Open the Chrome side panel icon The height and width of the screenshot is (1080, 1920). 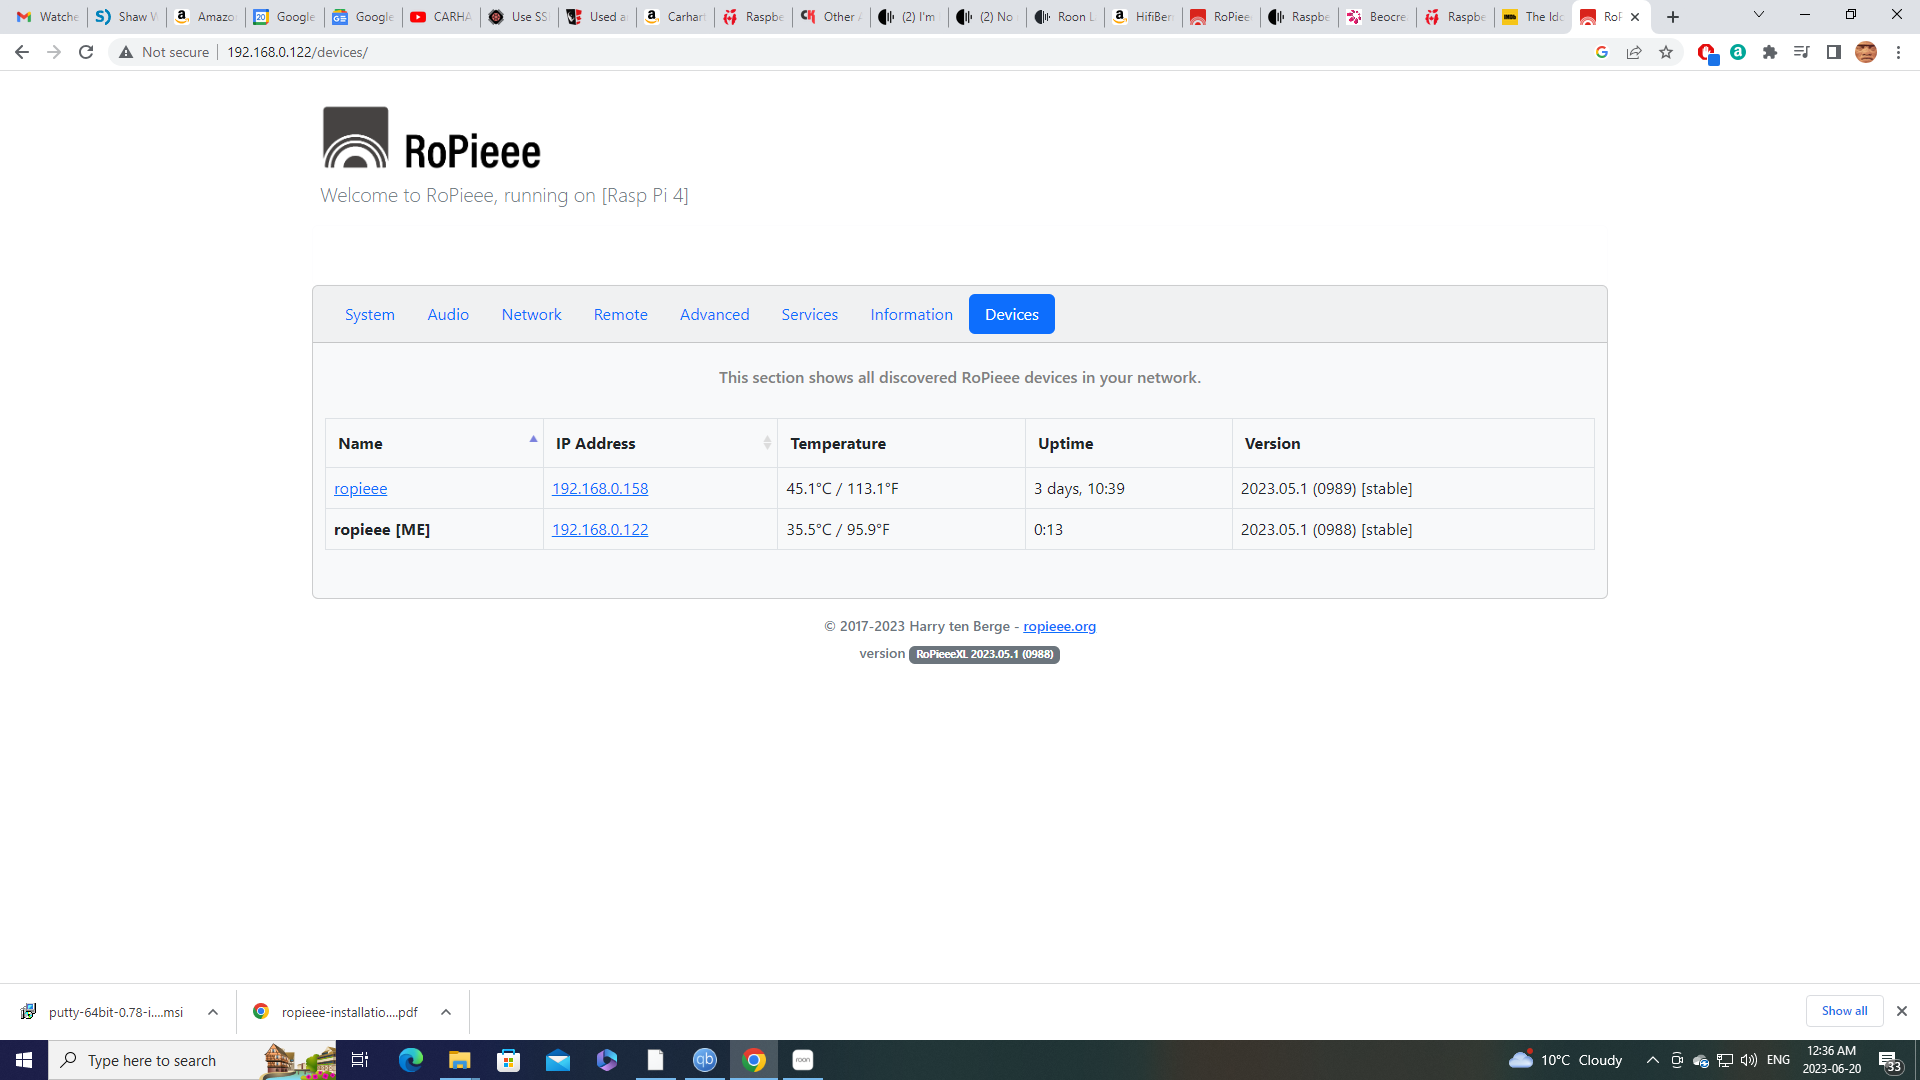point(1833,52)
